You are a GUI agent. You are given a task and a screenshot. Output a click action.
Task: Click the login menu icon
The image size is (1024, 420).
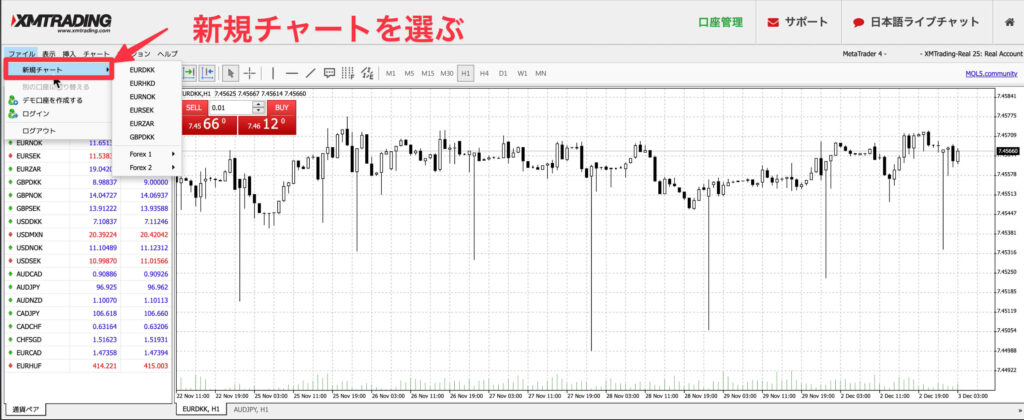coord(13,114)
